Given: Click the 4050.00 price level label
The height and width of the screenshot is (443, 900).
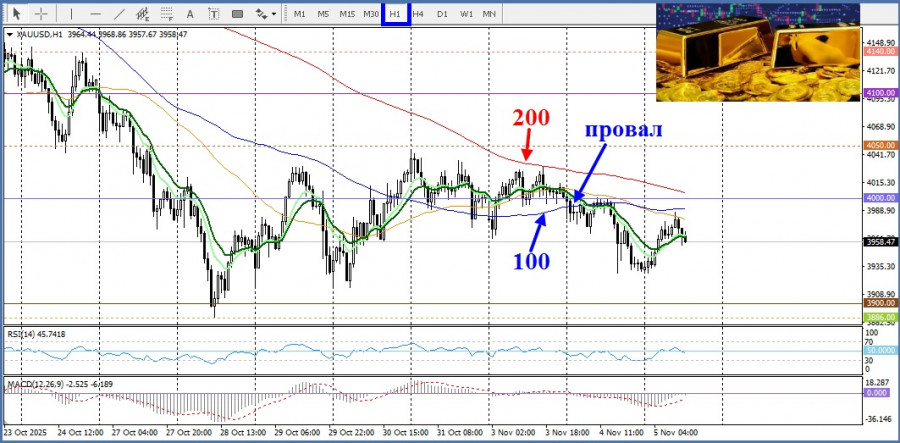Looking at the screenshot, I should (x=879, y=146).
